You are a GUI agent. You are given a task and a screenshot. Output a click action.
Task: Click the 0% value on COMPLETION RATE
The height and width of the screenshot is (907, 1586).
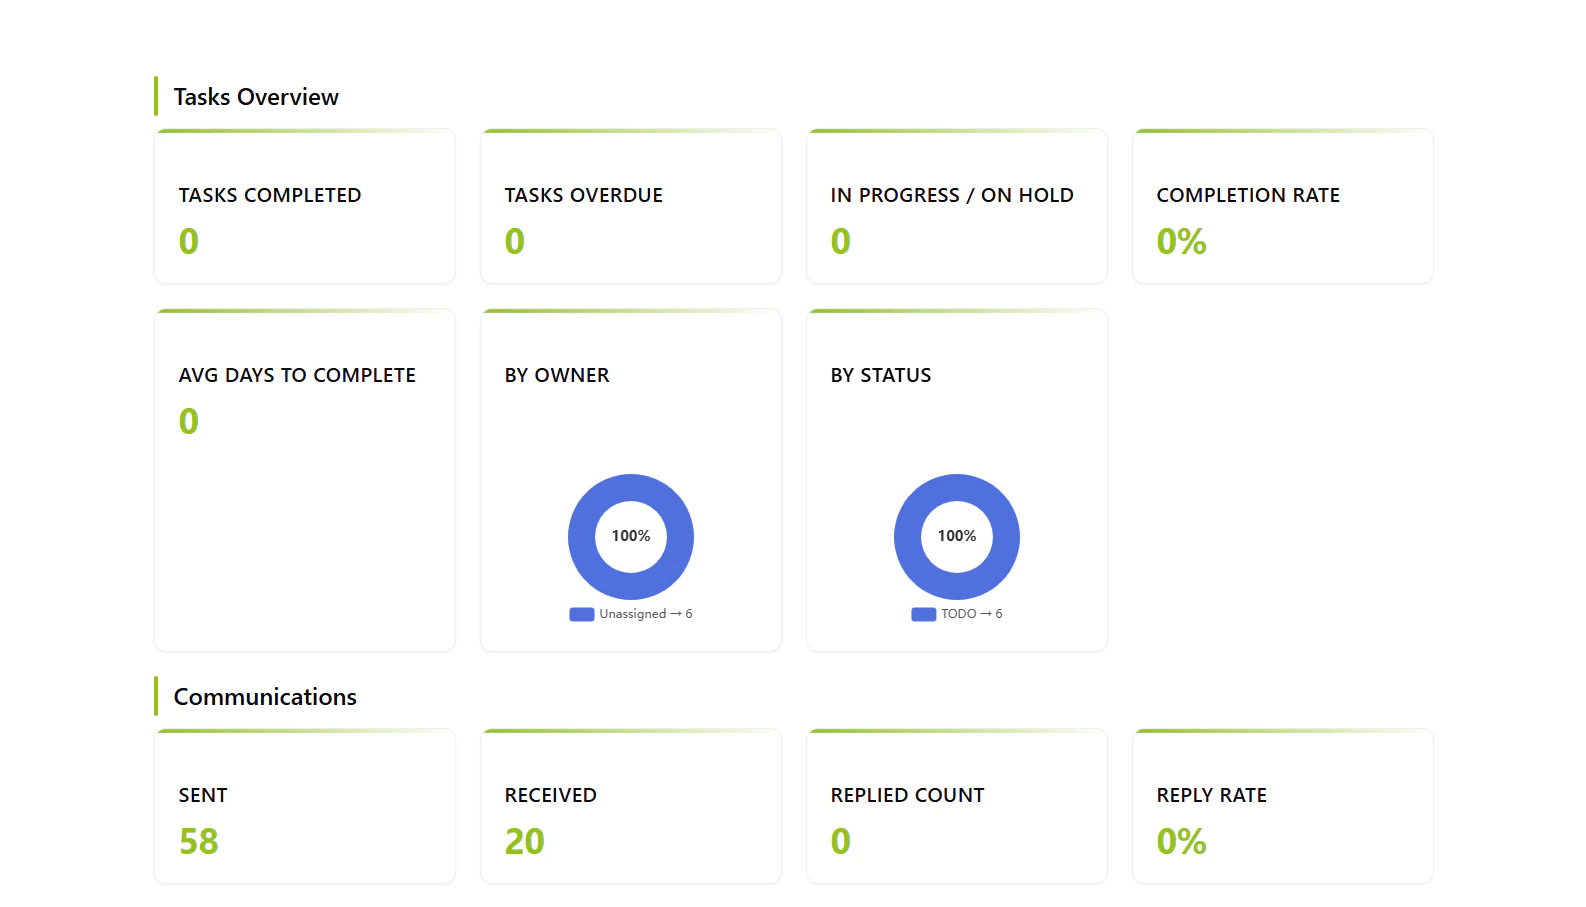tap(1181, 241)
